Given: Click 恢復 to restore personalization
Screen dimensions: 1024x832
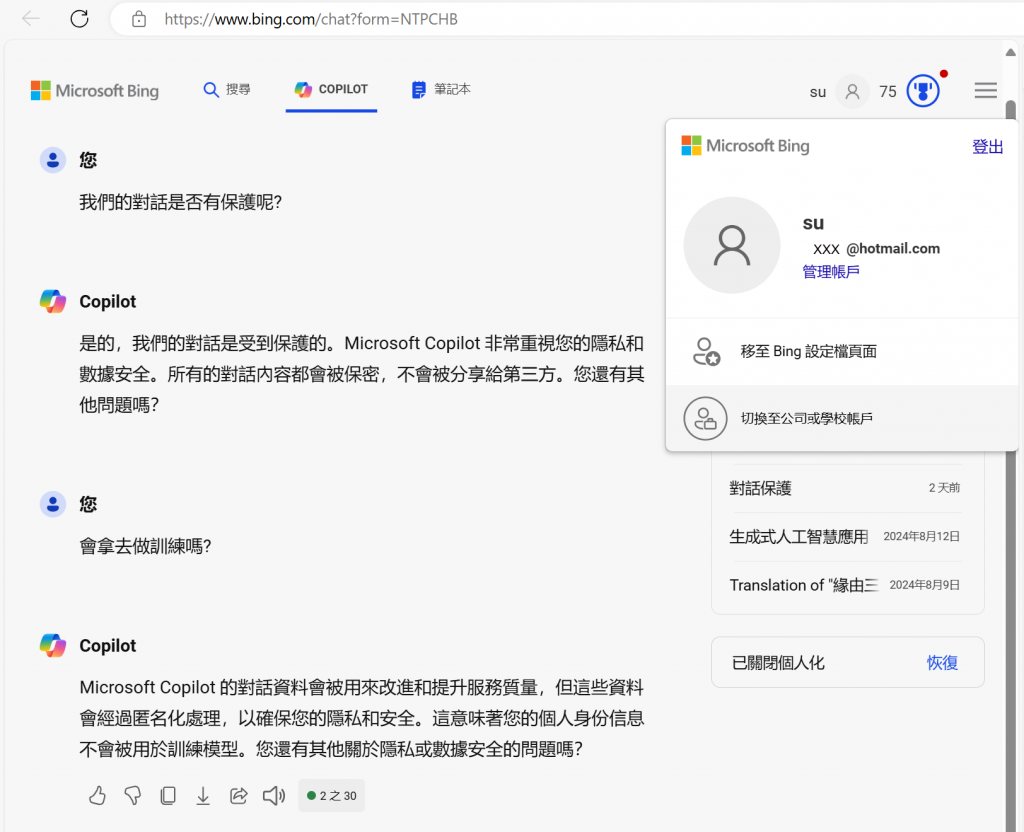Looking at the screenshot, I should point(942,663).
